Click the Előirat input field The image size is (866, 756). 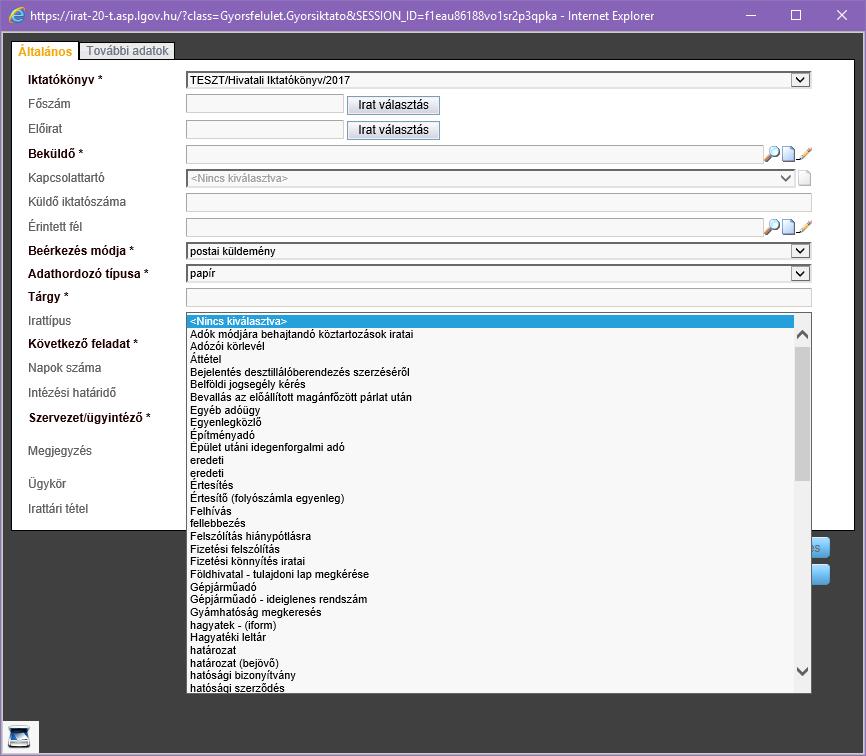(x=265, y=129)
